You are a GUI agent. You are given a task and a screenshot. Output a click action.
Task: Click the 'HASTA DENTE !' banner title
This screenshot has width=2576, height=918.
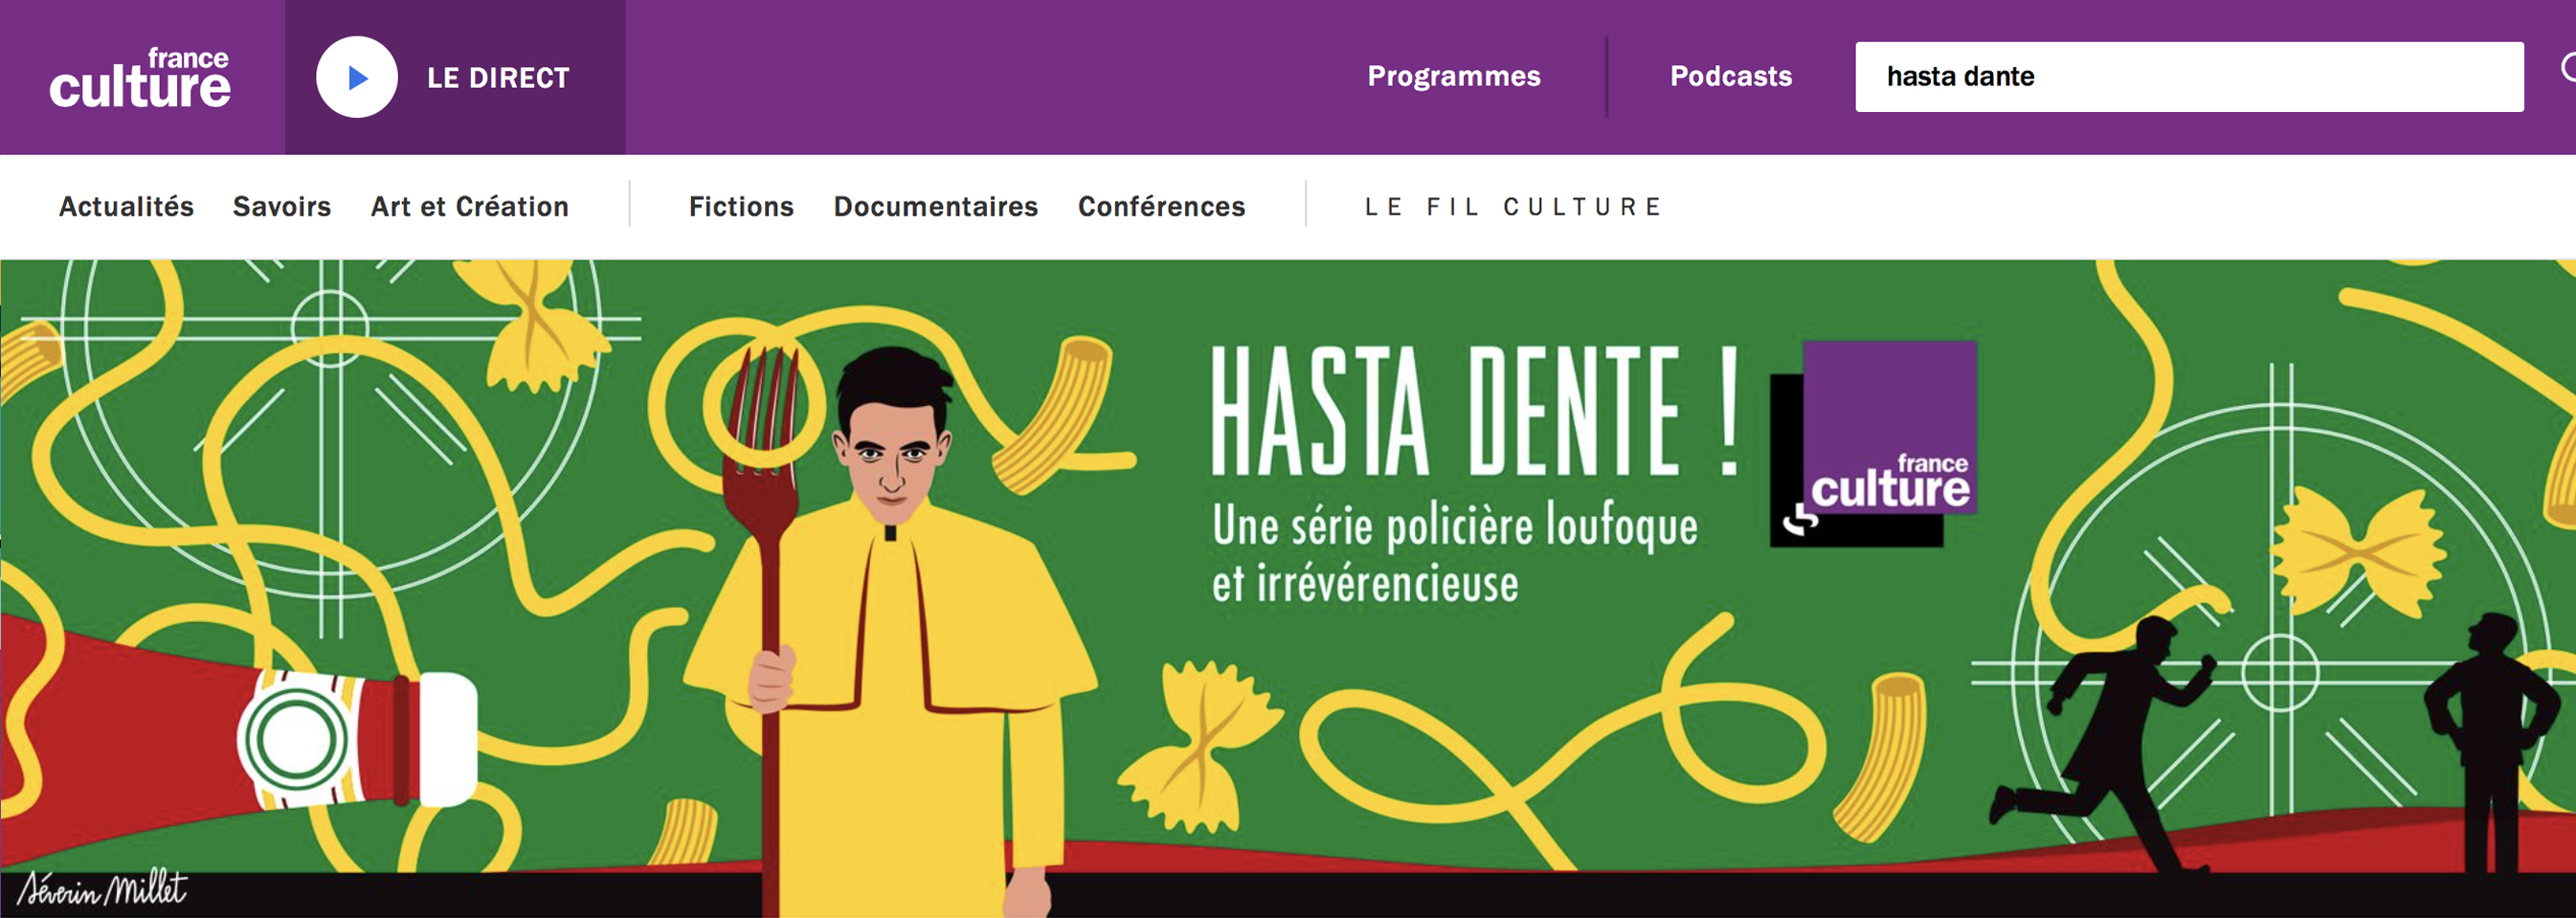[1474, 412]
